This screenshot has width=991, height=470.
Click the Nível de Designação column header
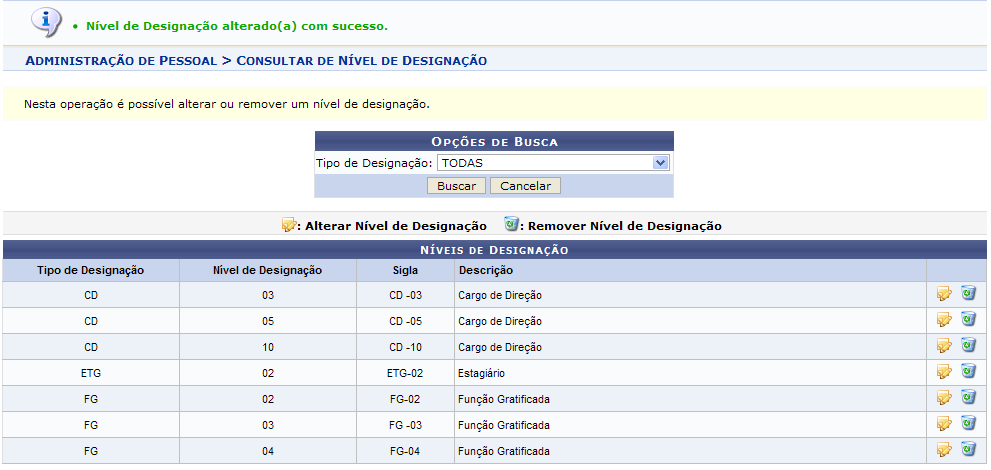267,270
